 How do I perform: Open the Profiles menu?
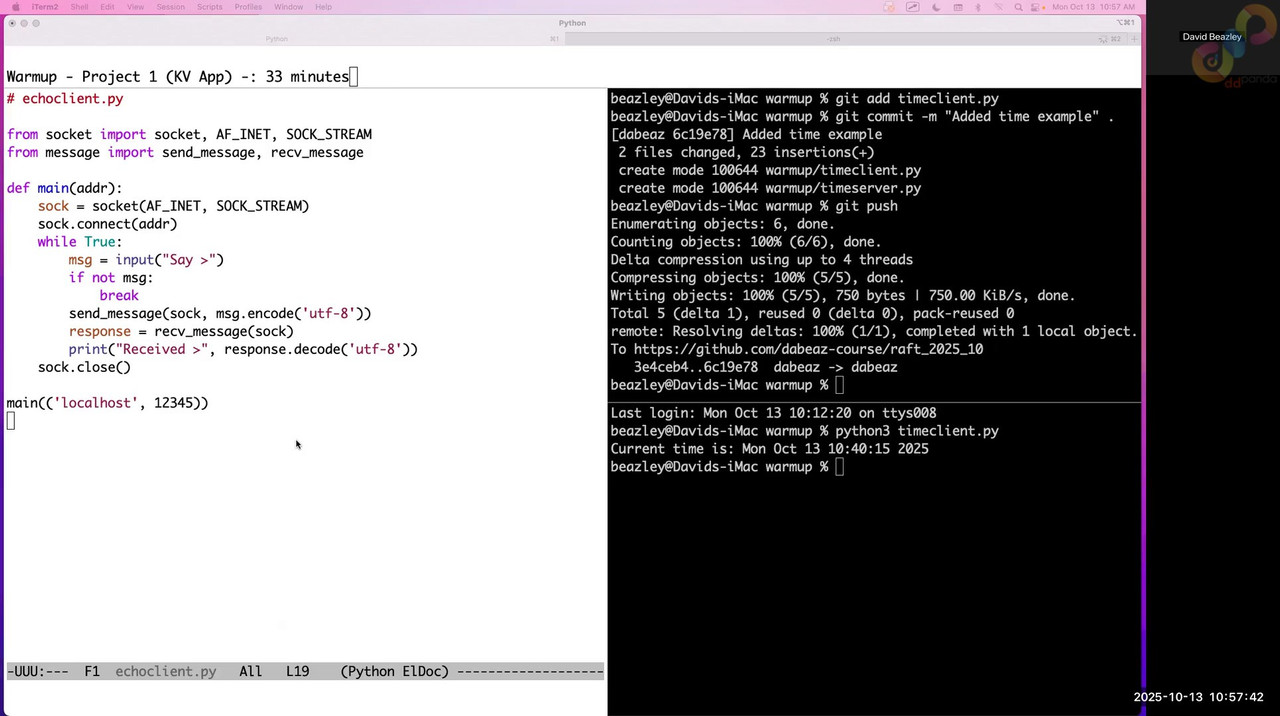[248, 7]
